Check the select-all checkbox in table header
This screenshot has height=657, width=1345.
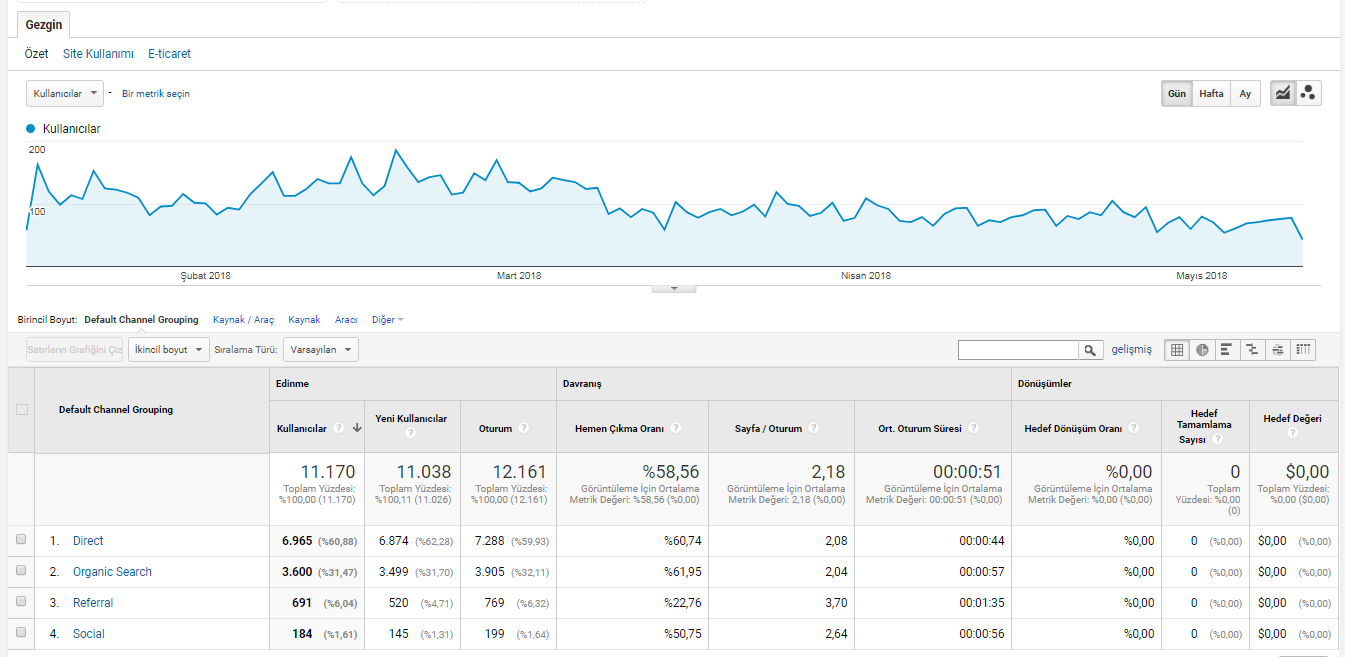(x=21, y=409)
